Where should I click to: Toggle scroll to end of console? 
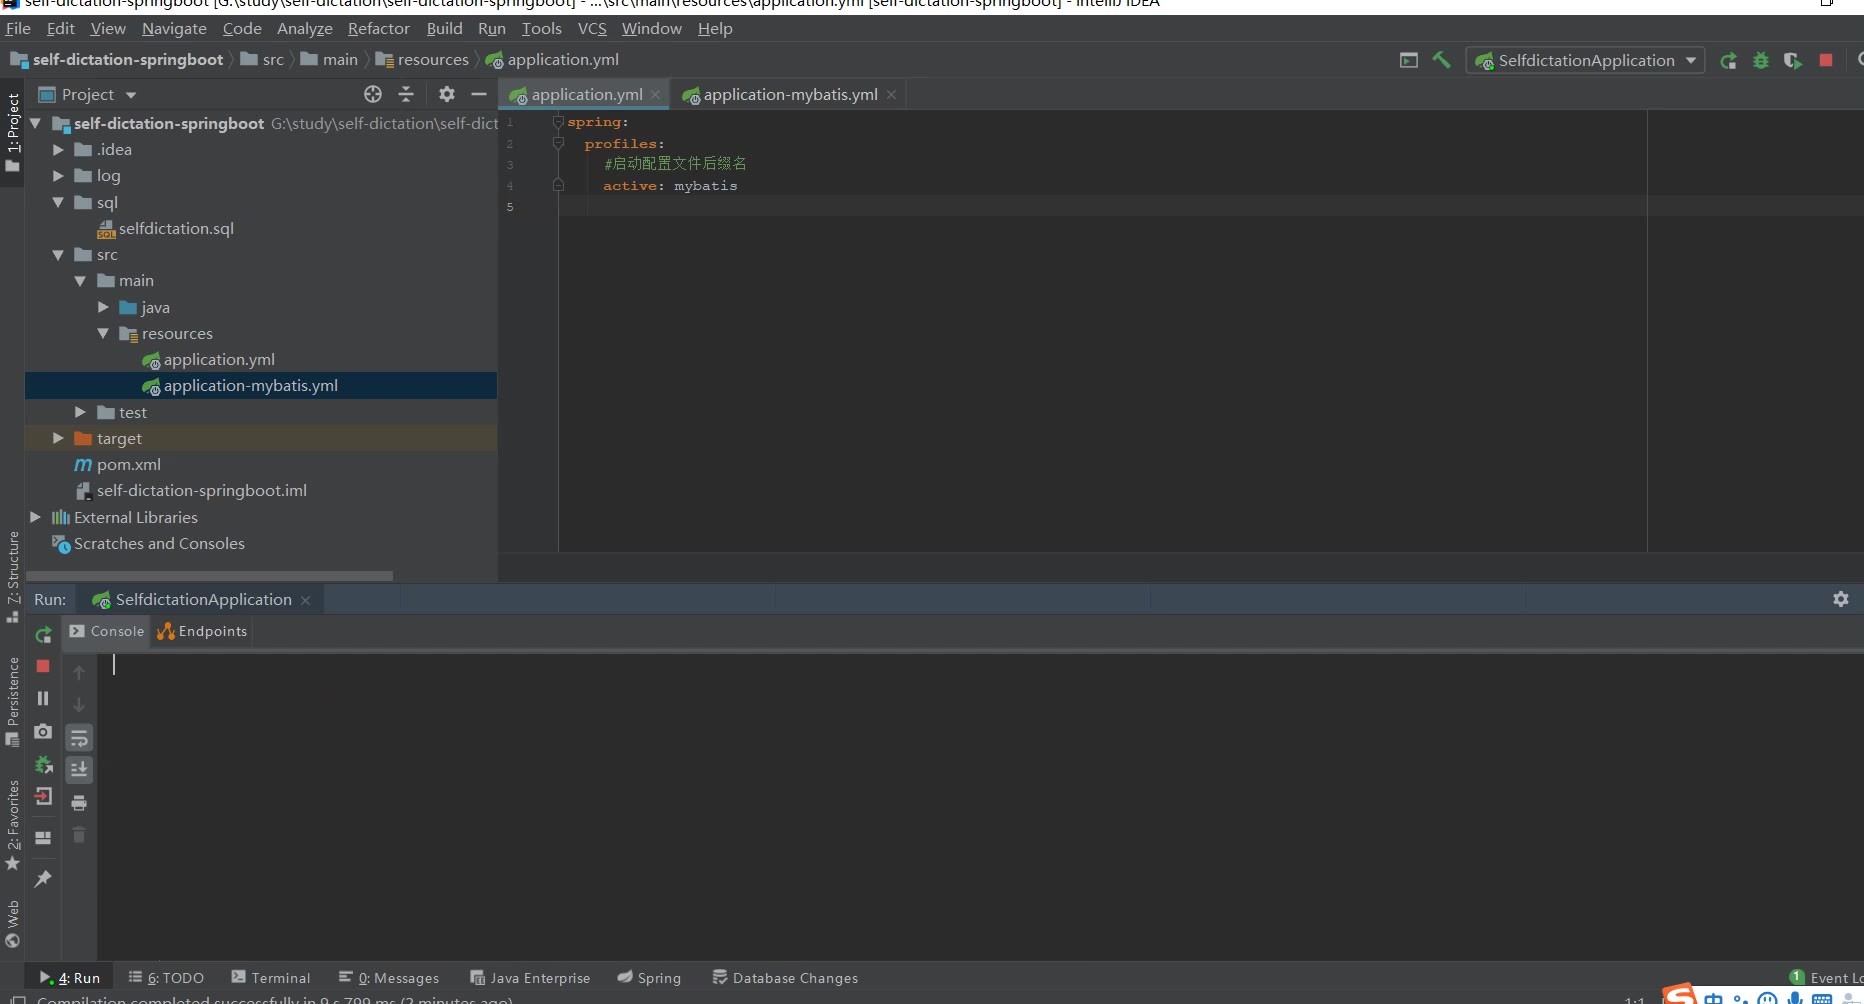[79, 769]
